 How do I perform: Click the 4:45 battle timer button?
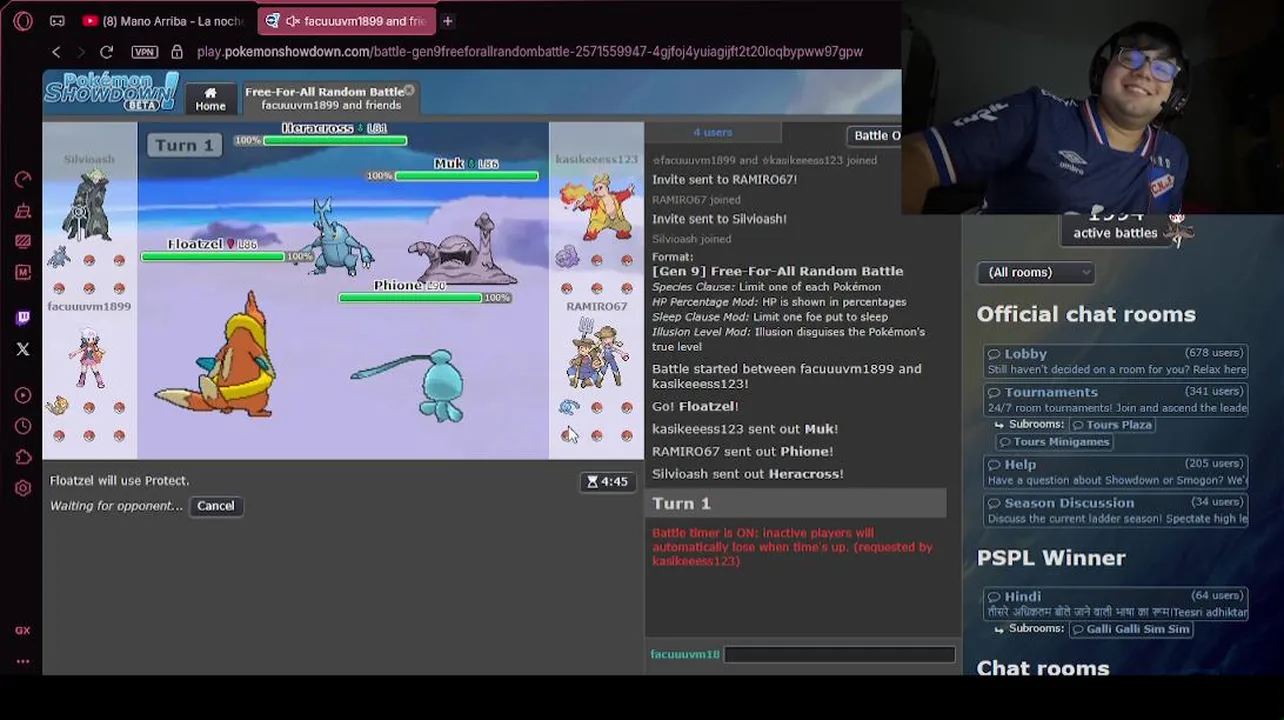[x=608, y=482]
